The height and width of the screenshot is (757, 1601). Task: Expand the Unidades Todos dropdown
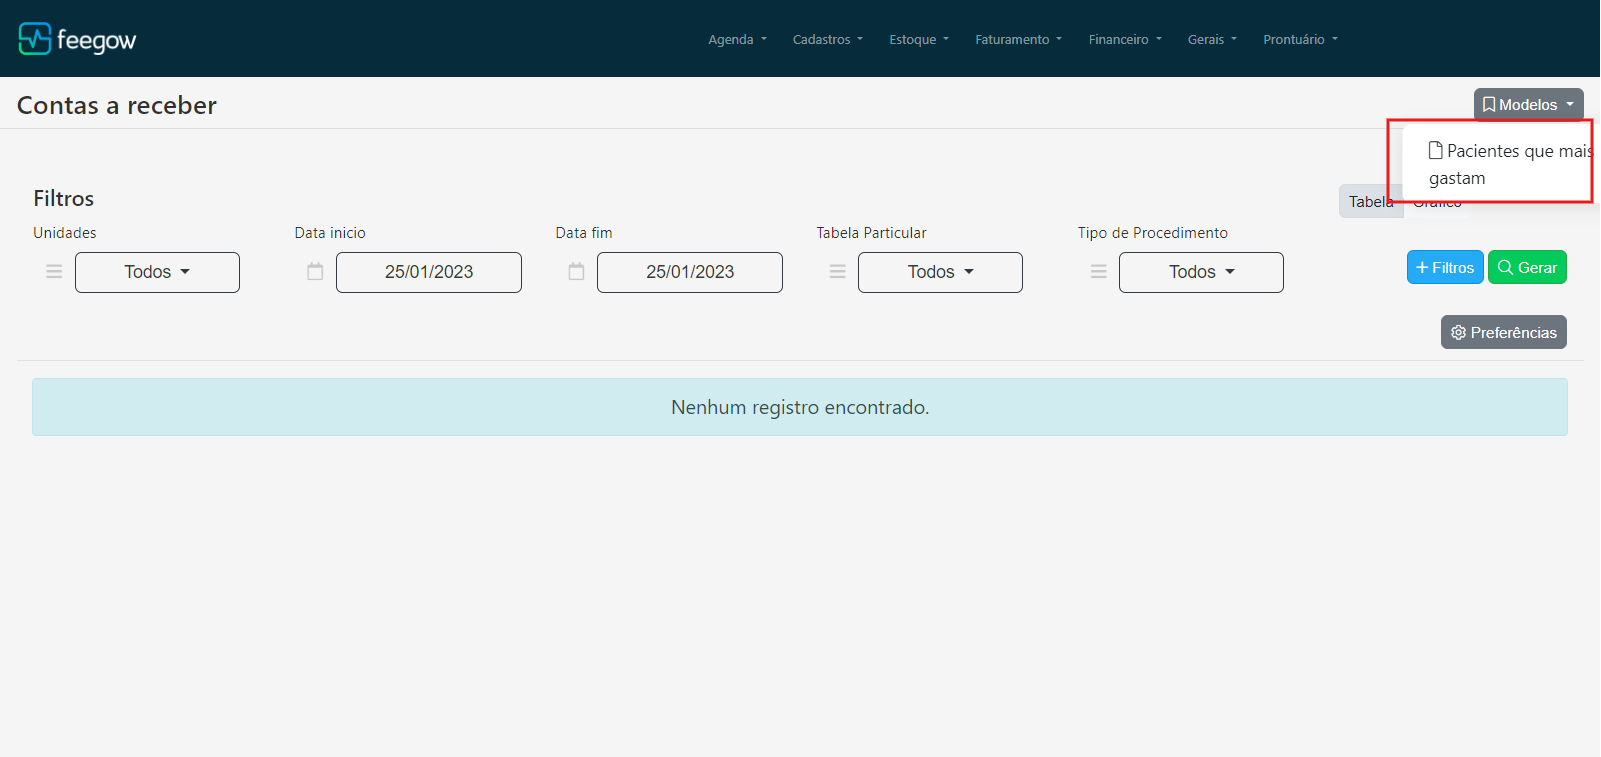(x=157, y=272)
